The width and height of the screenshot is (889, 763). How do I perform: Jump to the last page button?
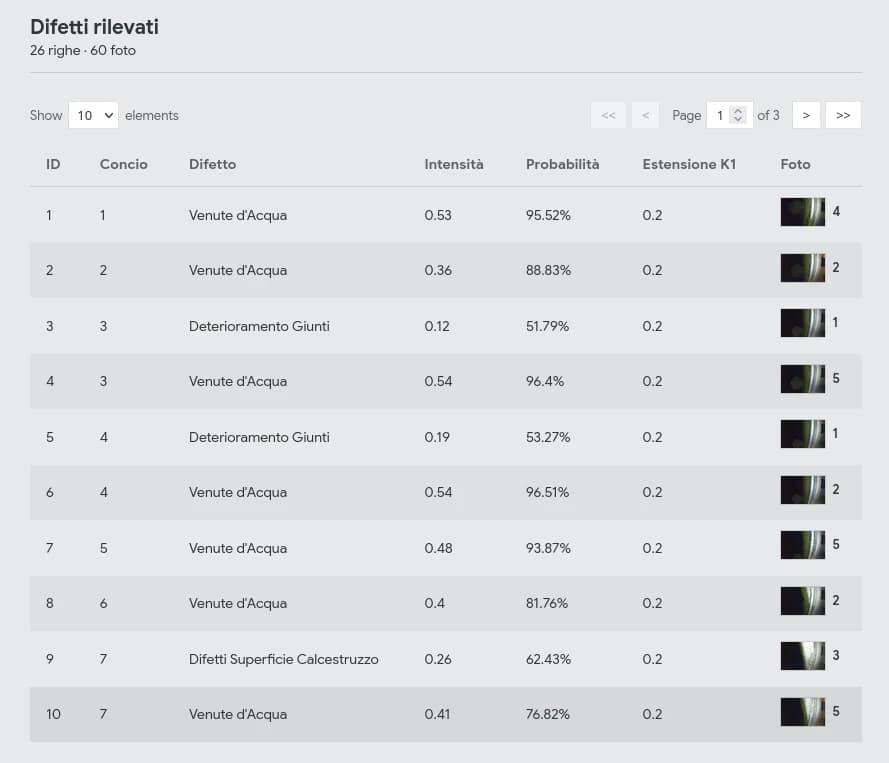click(843, 115)
